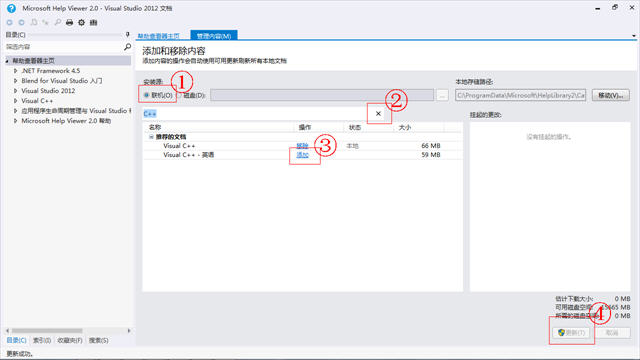This screenshot has height=360, width=640.
Task: Select Blend for Visual Studio 入门 item
Action: tap(62, 81)
